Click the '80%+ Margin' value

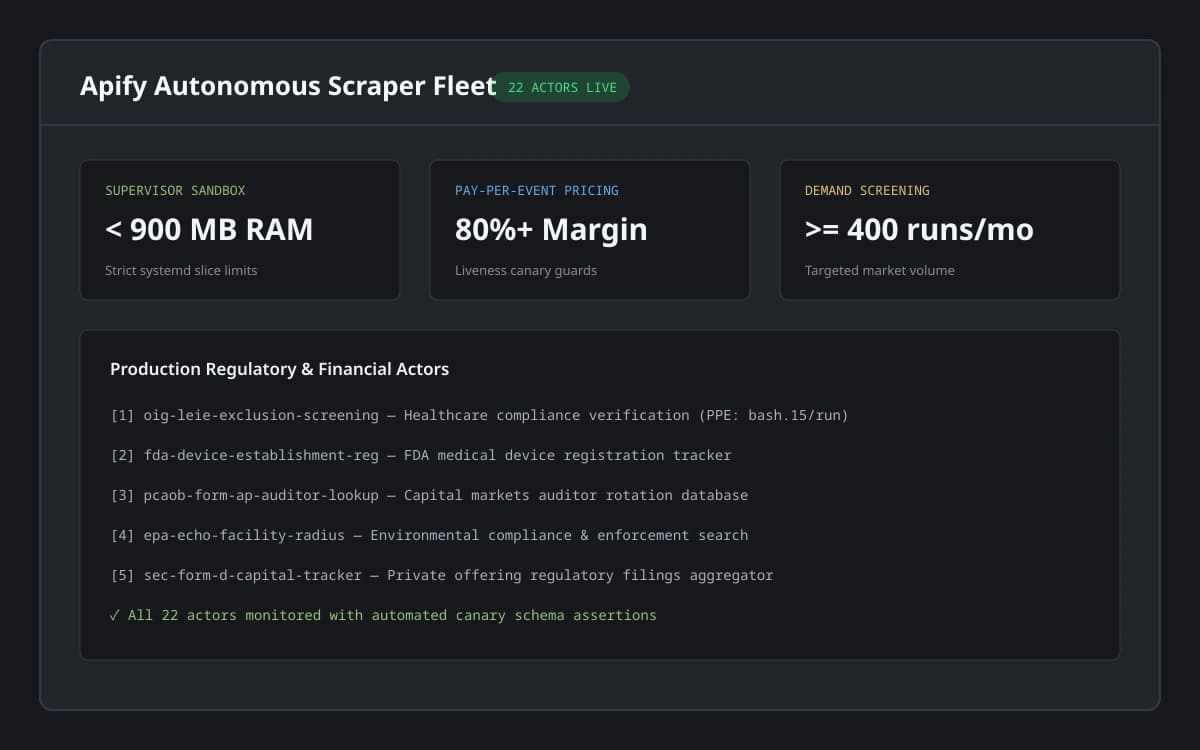(x=551, y=229)
